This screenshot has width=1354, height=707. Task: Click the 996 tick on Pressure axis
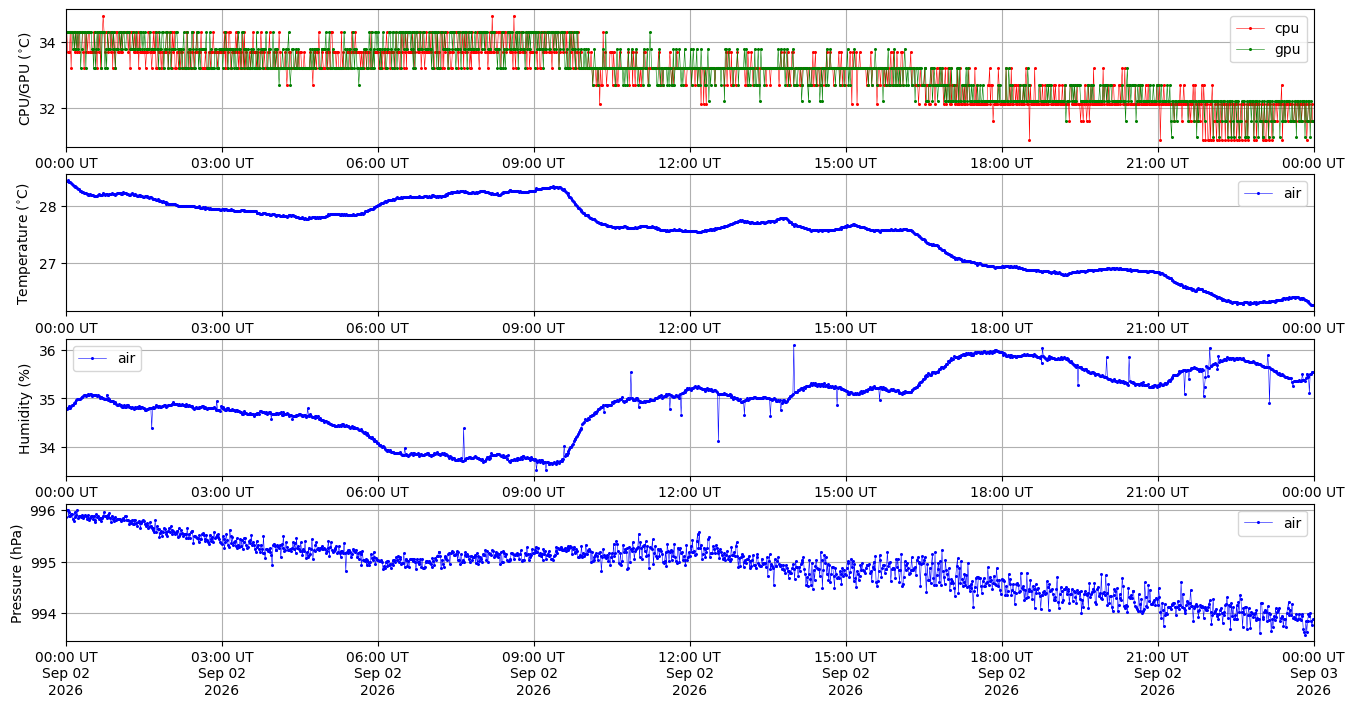(47, 511)
